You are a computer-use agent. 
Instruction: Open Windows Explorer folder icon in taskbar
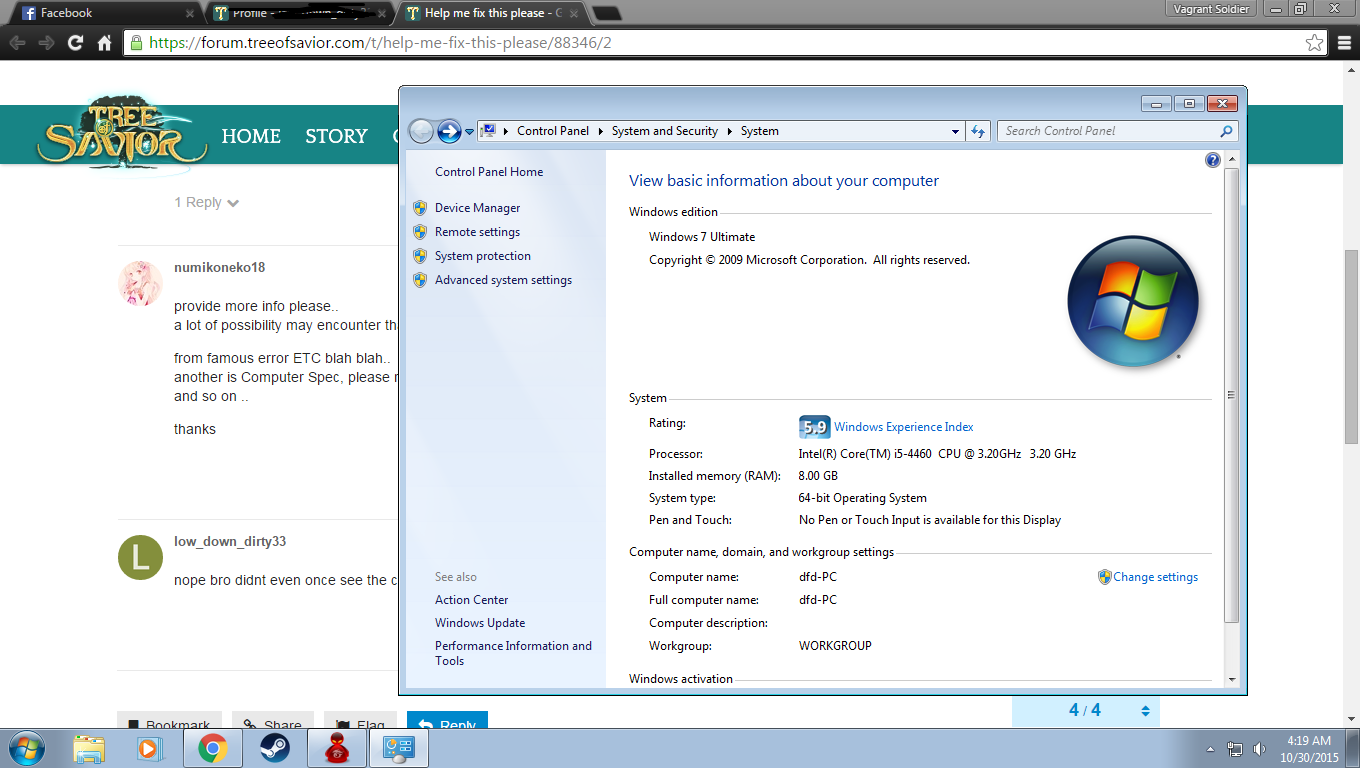(89, 748)
